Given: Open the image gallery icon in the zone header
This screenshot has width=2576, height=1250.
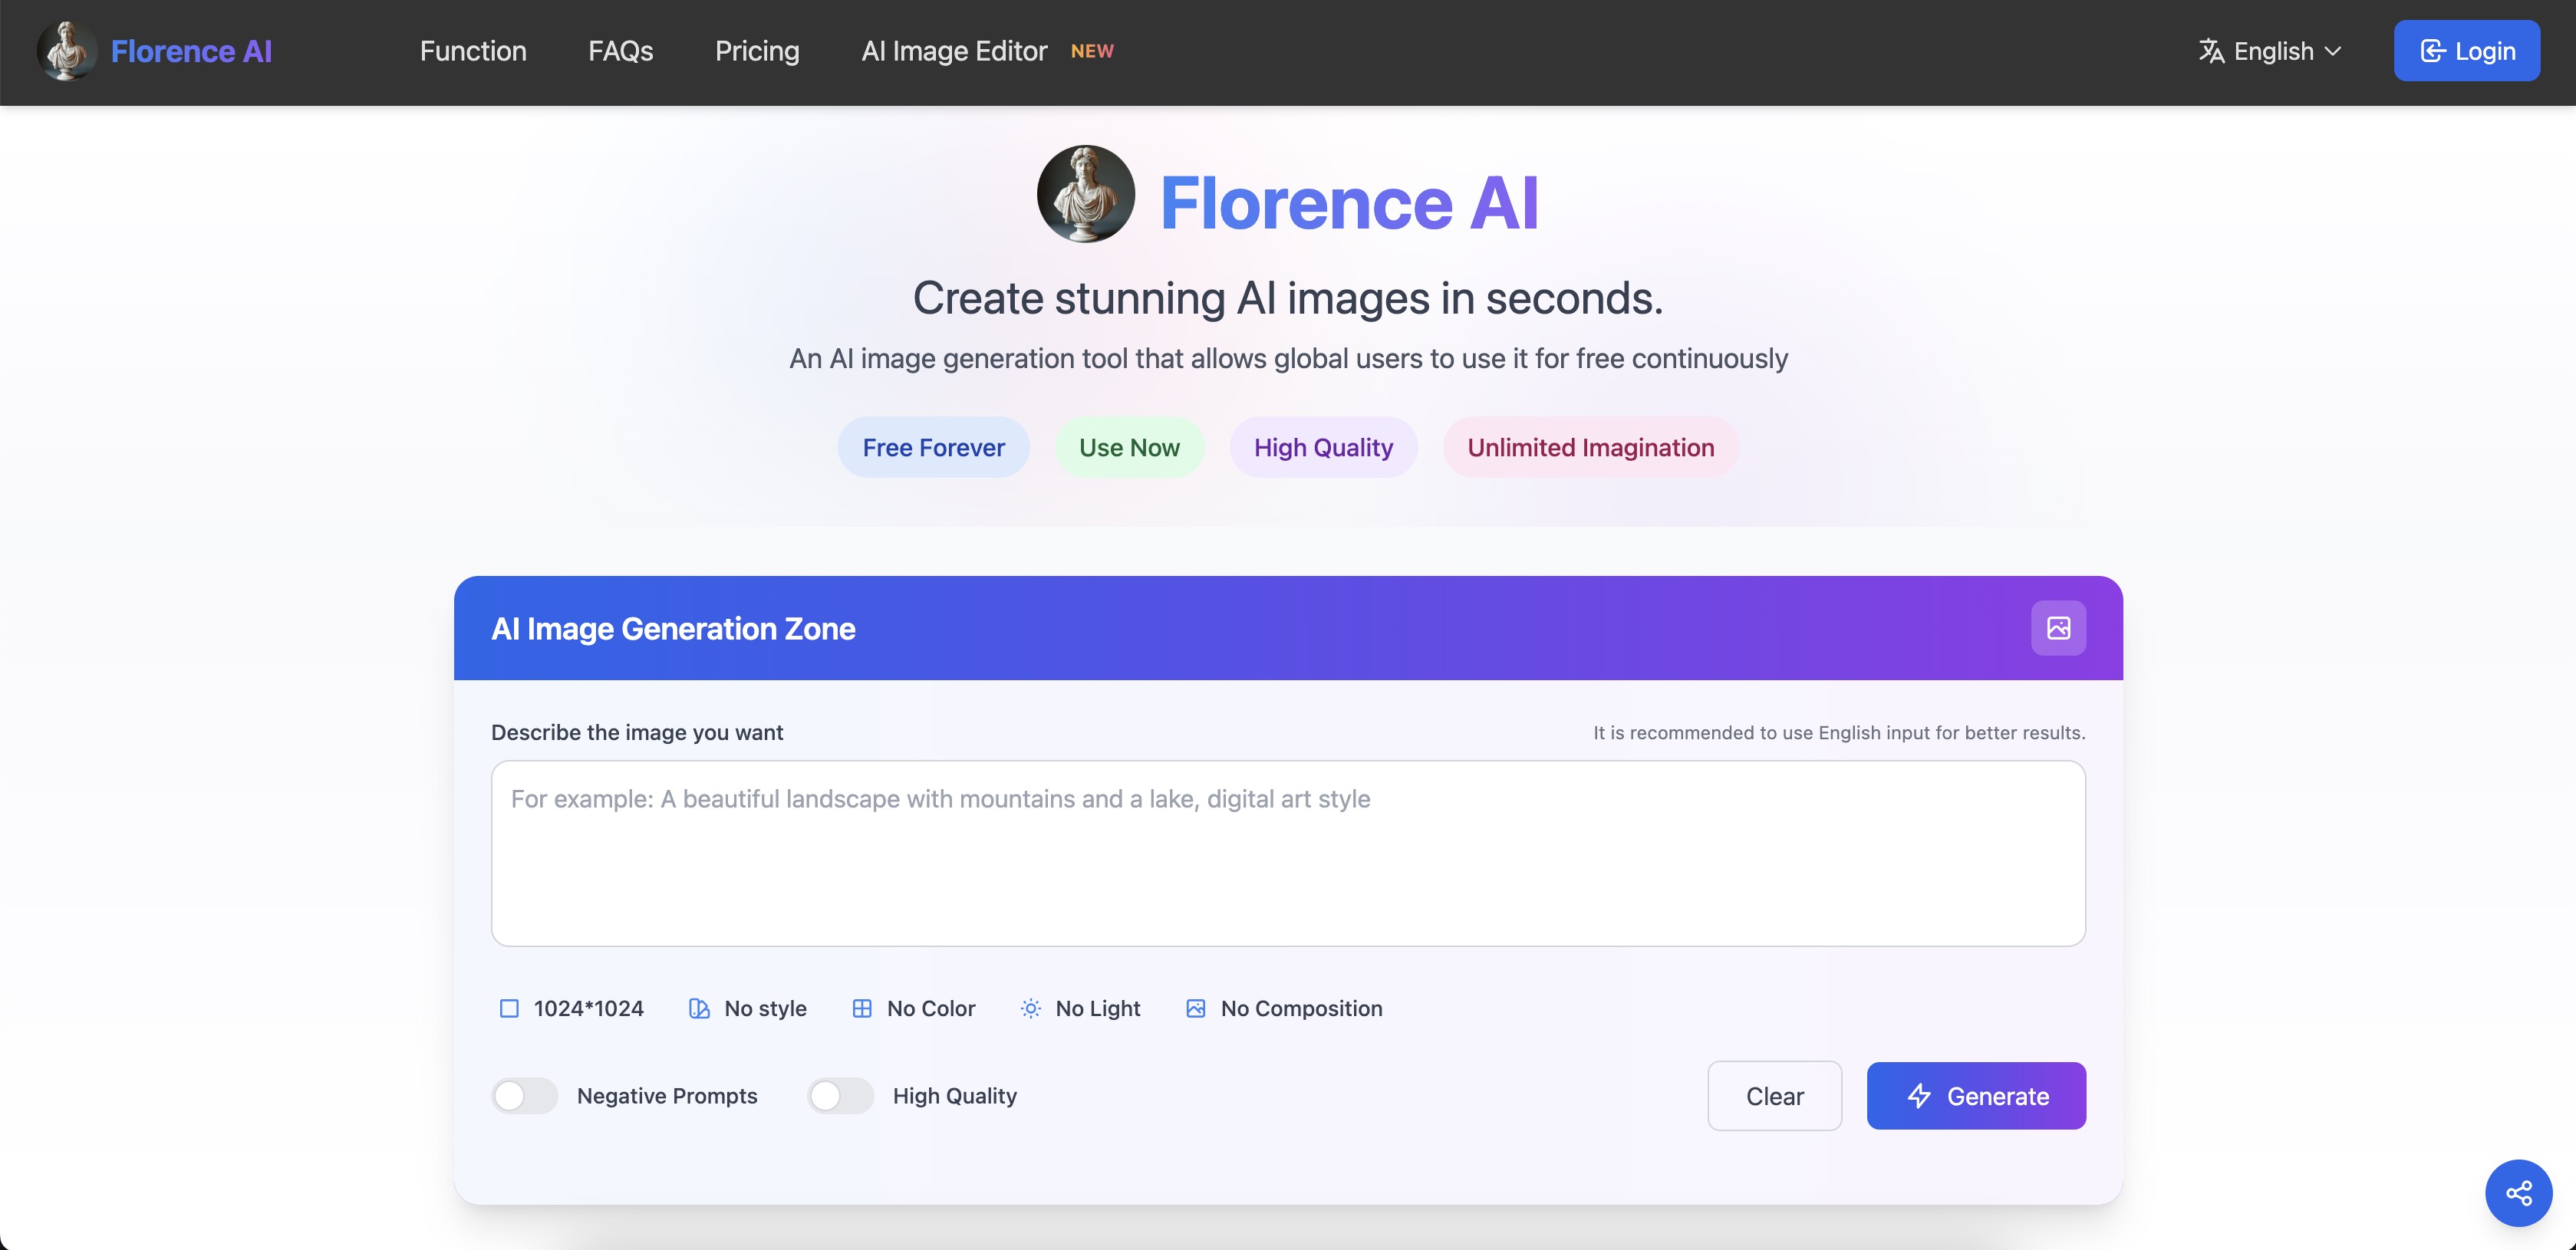Looking at the screenshot, I should [2058, 628].
